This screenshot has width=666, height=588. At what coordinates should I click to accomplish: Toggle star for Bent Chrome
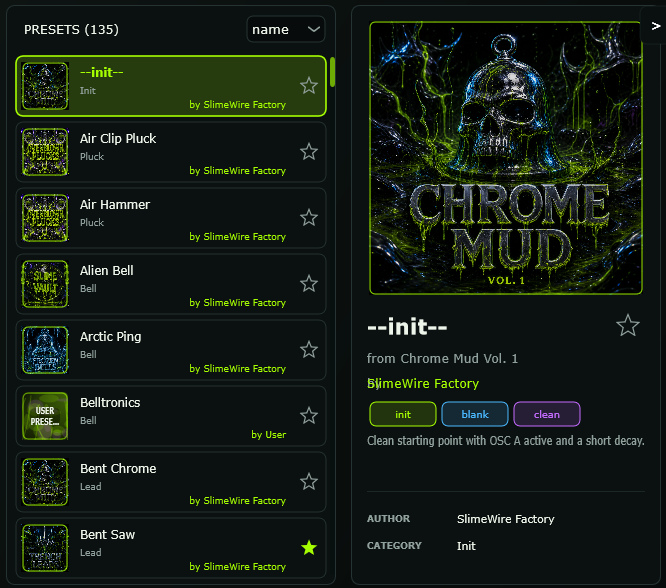[309, 482]
